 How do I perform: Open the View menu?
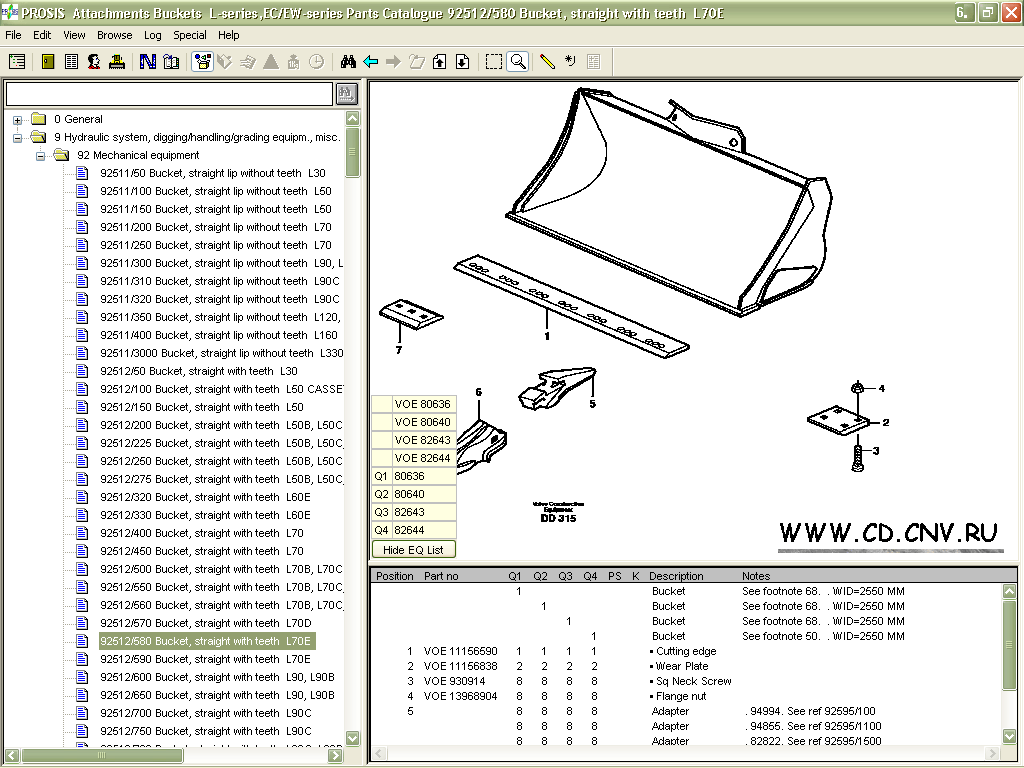pos(74,35)
